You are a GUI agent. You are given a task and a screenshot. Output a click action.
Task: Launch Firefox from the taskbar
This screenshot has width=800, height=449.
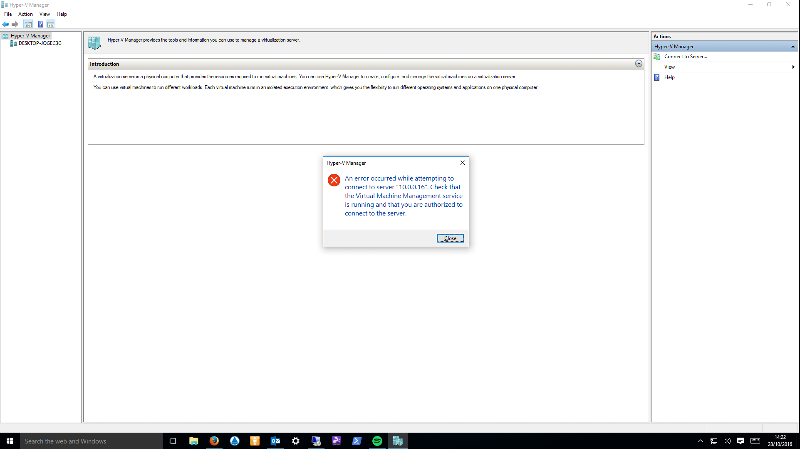pos(214,441)
